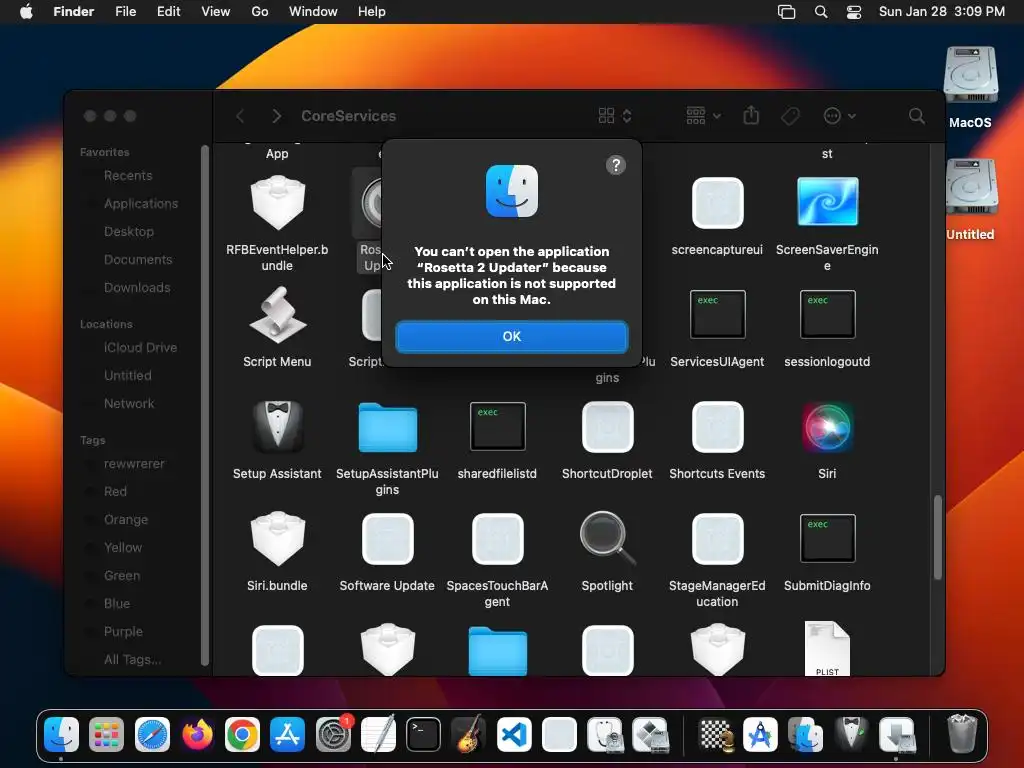Click the Edit Tags toolbar button
This screenshot has width=1024, height=768.
(x=790, y=116)
